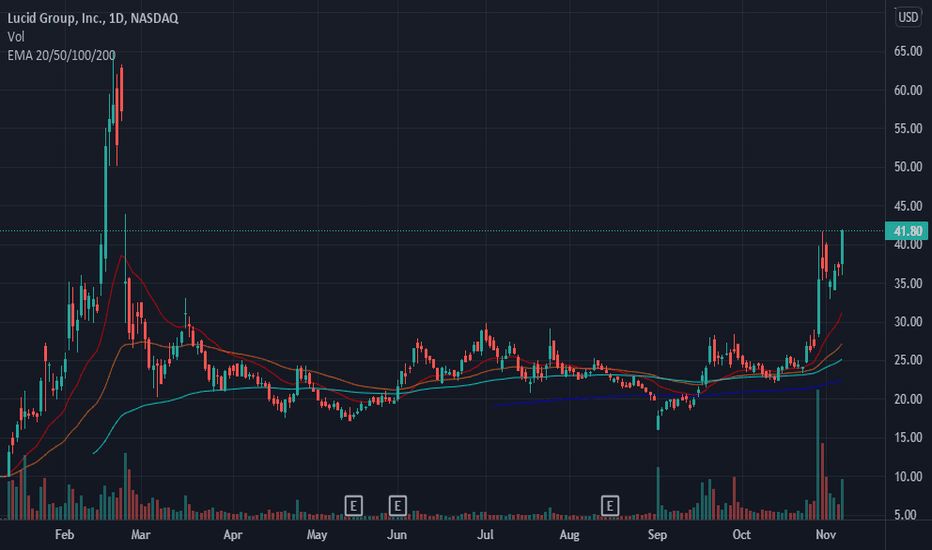Viewport: 932px width, 550px height.
Task: Click the 5.00 price axis label
Action: (905, 515)
